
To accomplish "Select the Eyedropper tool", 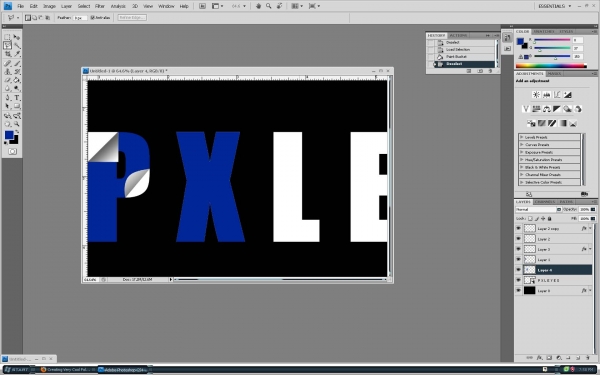I will click(x=17, y=54).
